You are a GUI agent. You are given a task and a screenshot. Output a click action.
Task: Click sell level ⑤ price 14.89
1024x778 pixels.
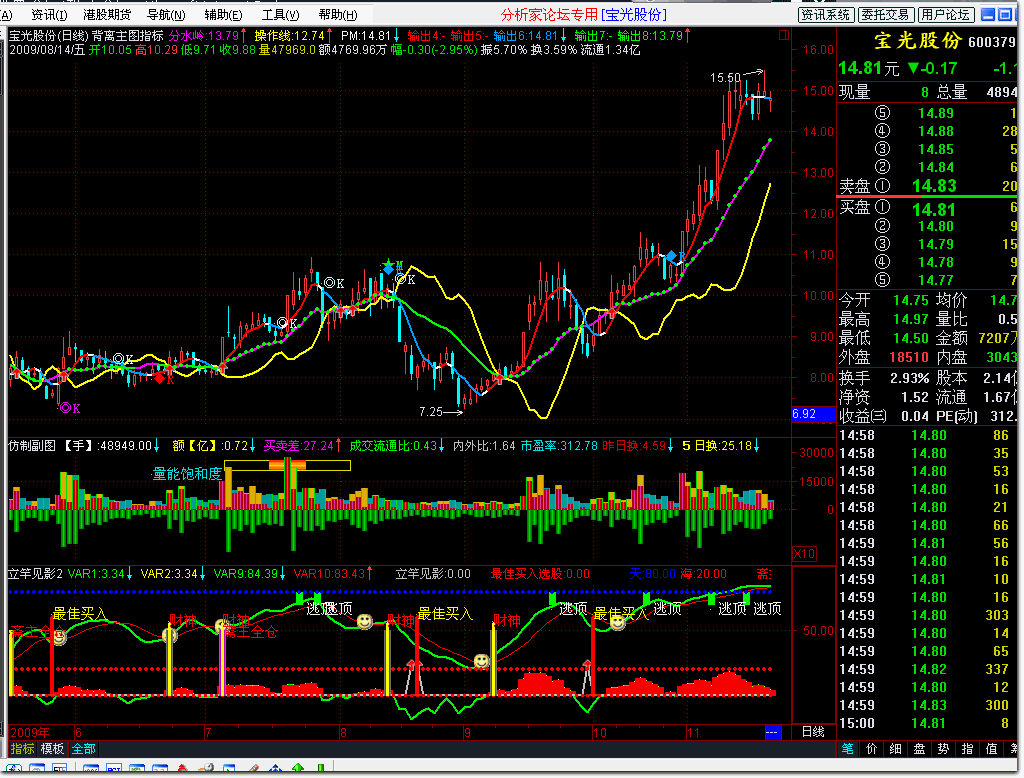pos(935,114)
